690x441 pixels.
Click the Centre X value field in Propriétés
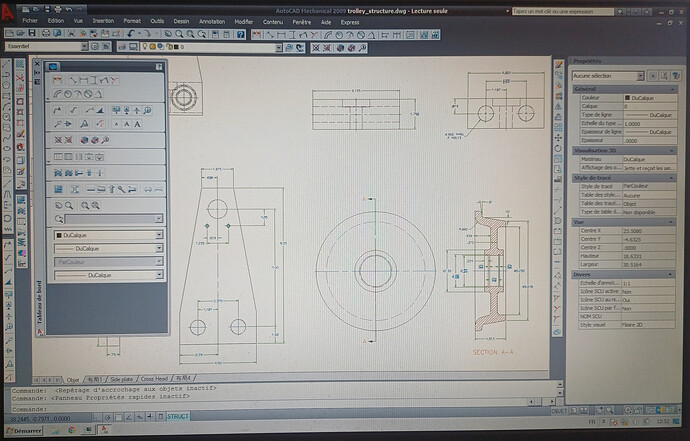(649, 231)
